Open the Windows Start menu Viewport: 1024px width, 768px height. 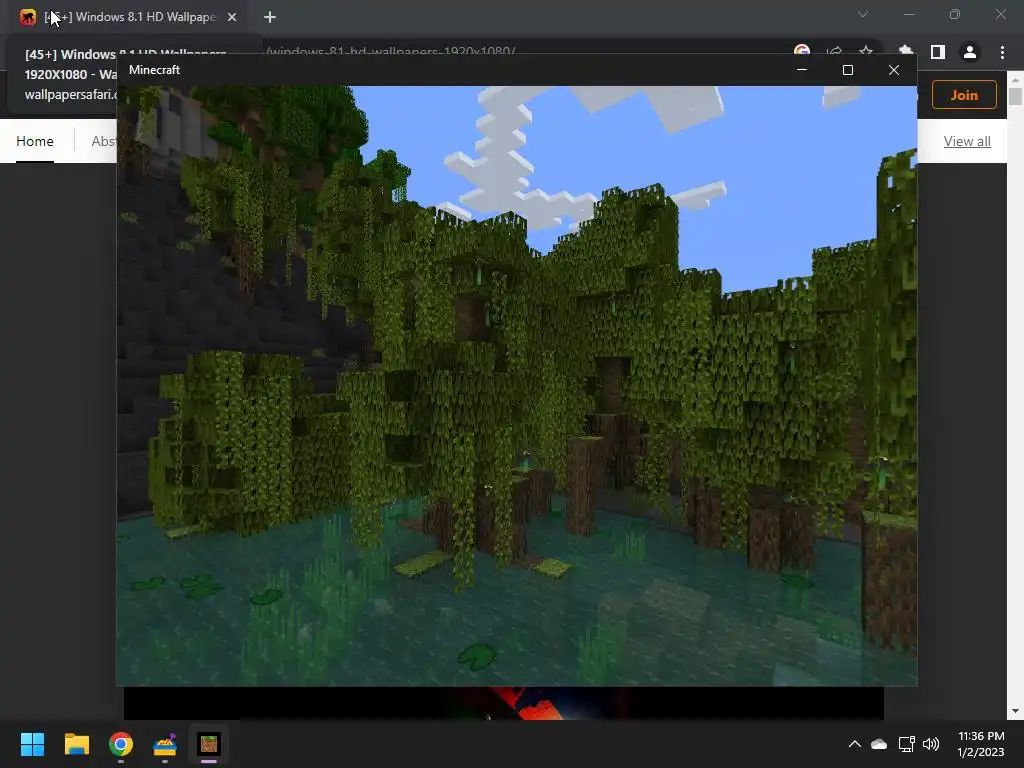(x=32, y=744)
